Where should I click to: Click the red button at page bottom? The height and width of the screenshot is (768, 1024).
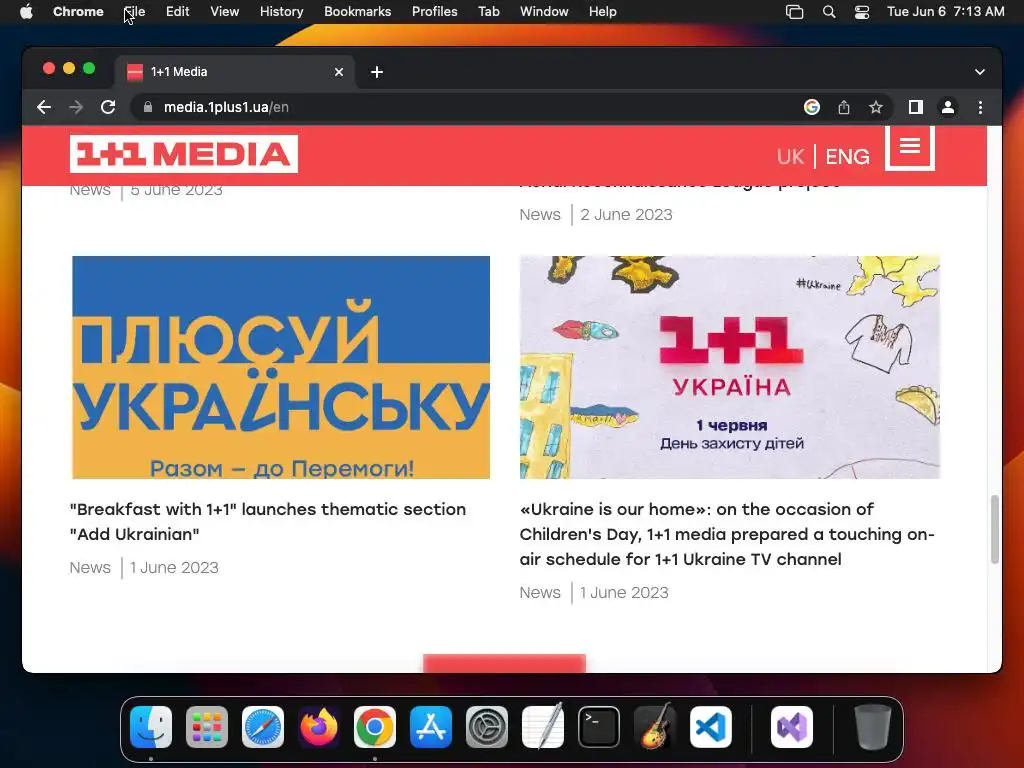point(504,663)
